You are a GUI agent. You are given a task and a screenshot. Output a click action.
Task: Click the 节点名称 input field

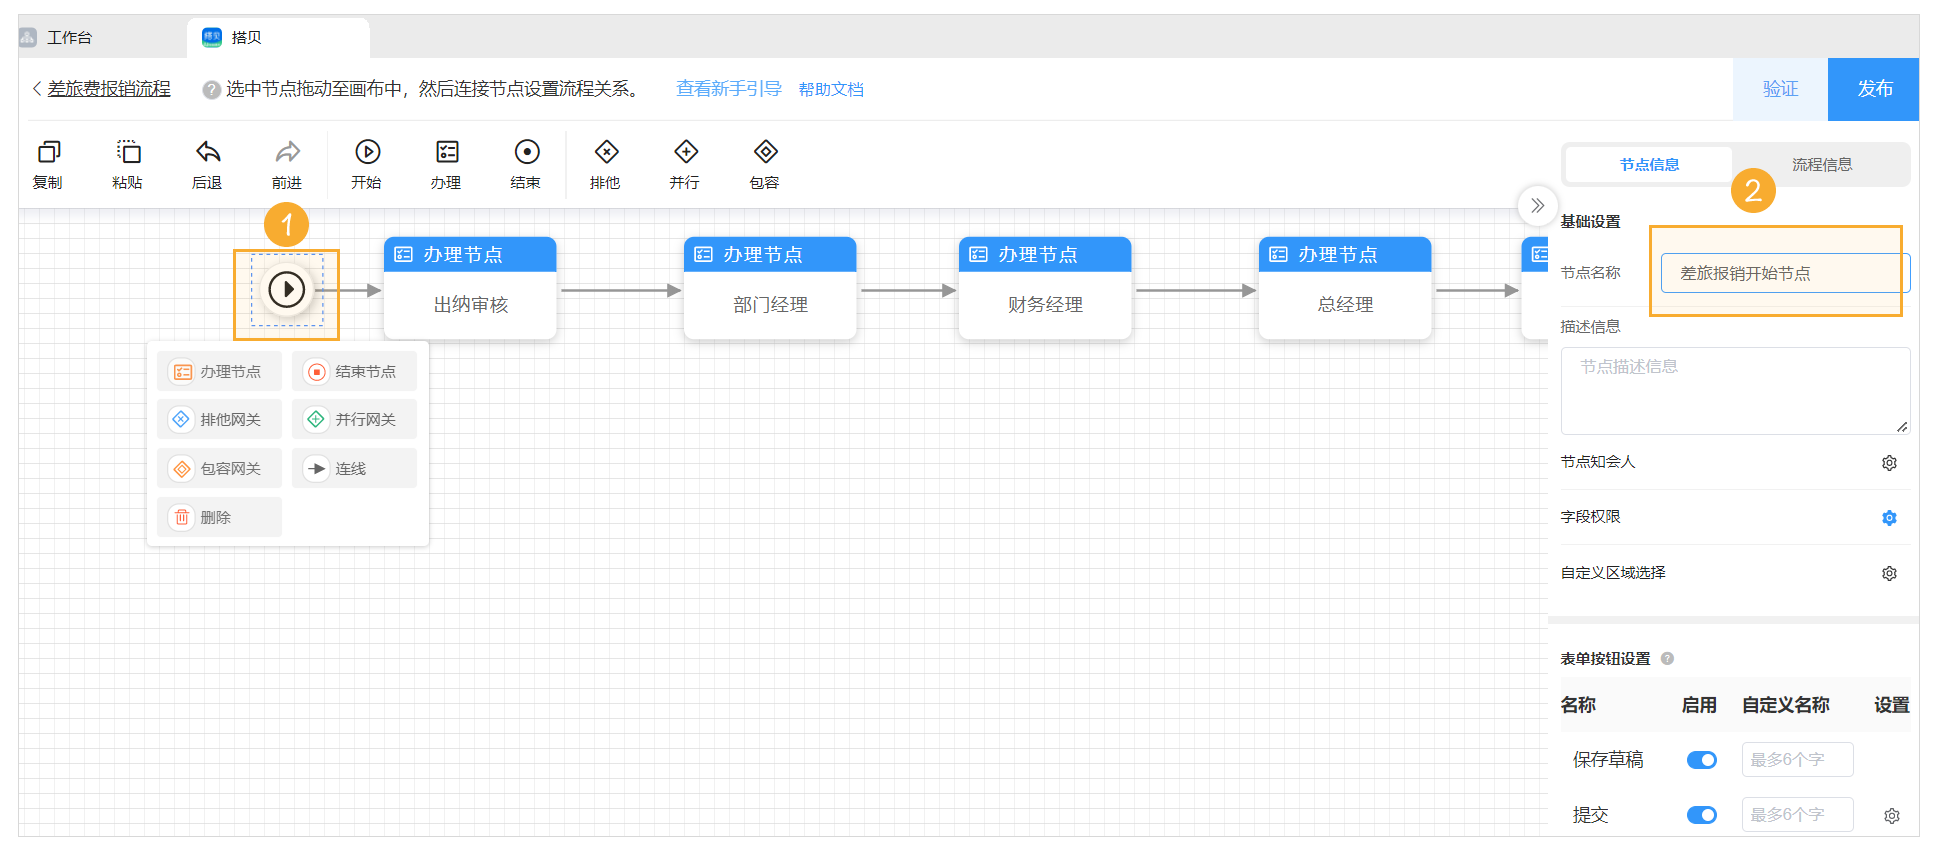pos(1785,273)
